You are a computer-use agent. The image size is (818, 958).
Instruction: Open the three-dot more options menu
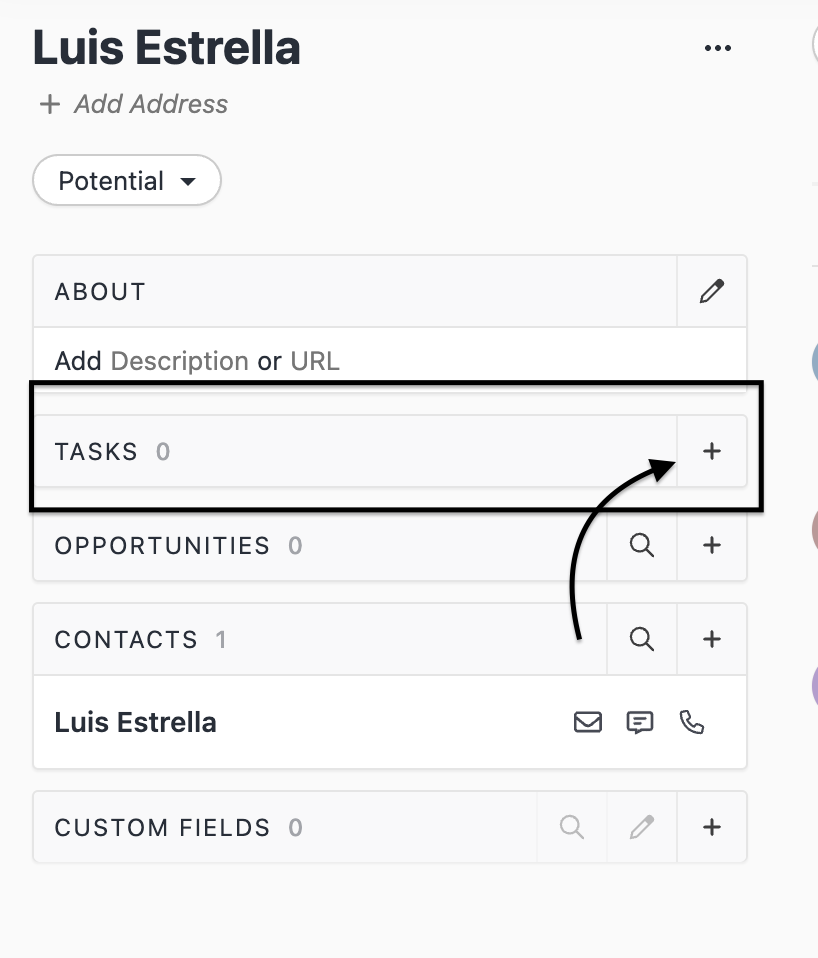(718, 48)
